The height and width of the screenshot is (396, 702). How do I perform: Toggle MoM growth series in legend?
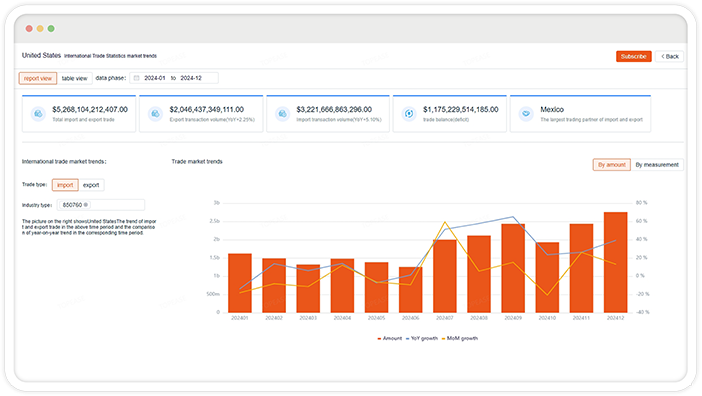(x=460, y=338)
